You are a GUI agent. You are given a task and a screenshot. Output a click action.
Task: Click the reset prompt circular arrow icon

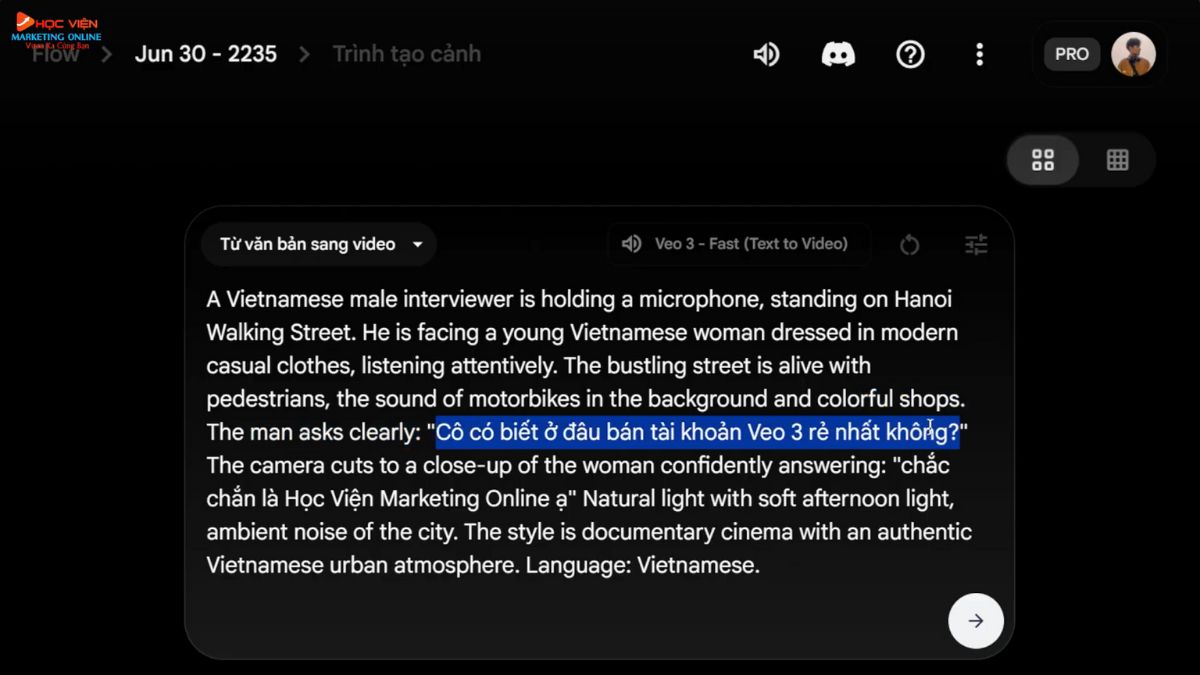(909, 245)
